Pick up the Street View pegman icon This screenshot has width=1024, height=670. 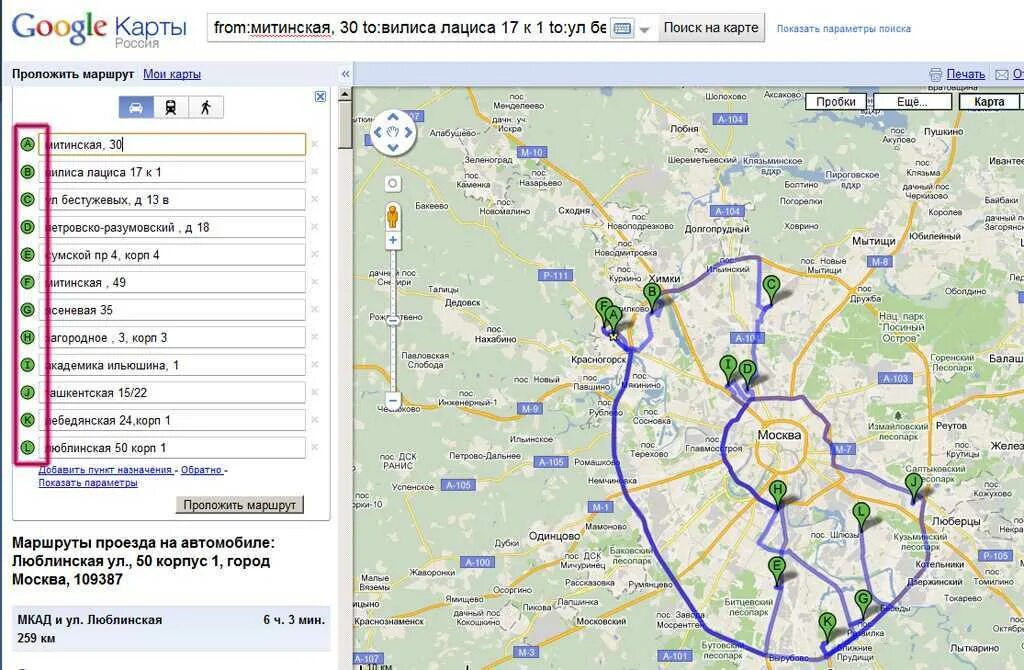pos(392,215)
